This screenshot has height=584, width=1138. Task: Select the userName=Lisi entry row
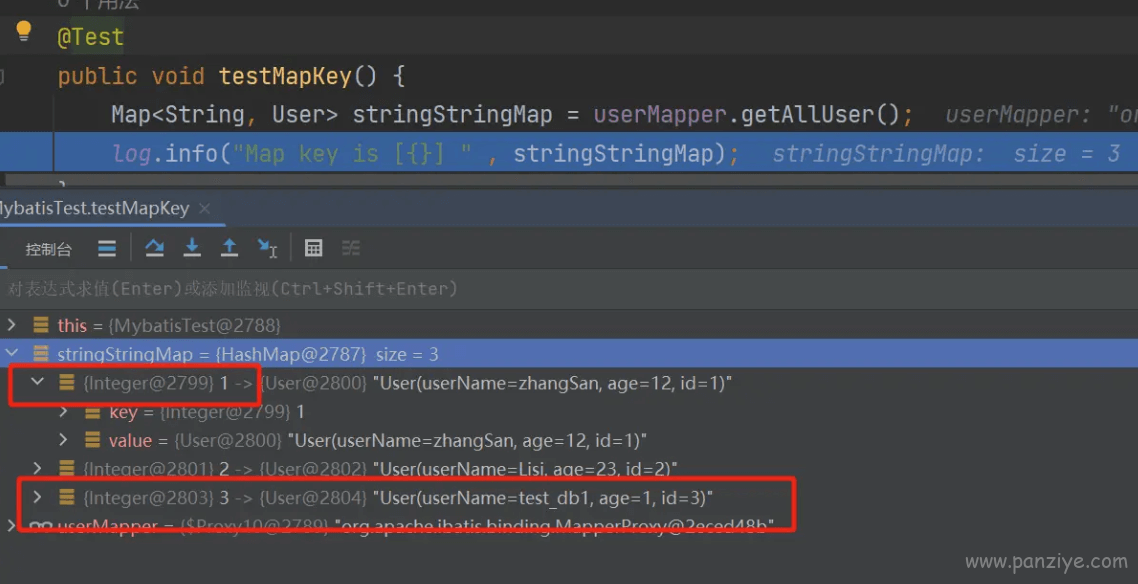tap(569, 469)
